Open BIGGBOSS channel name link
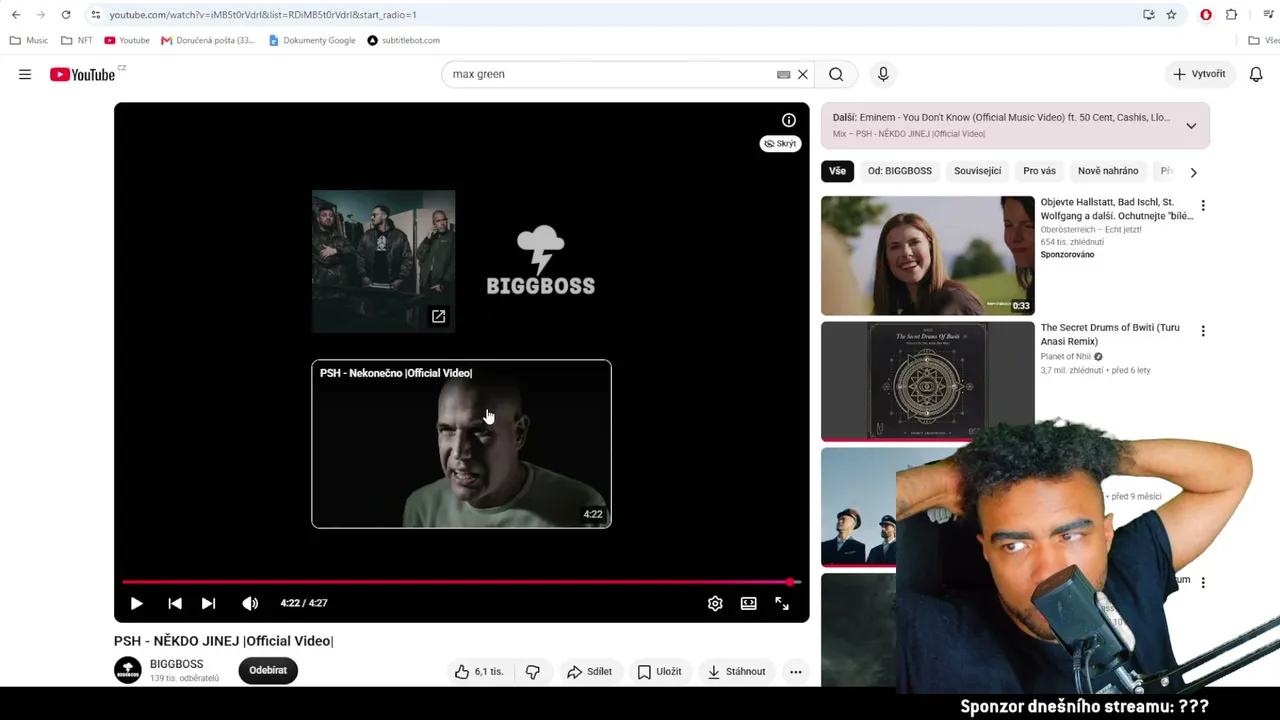The image size is (1280, 720). coord(176,664)
